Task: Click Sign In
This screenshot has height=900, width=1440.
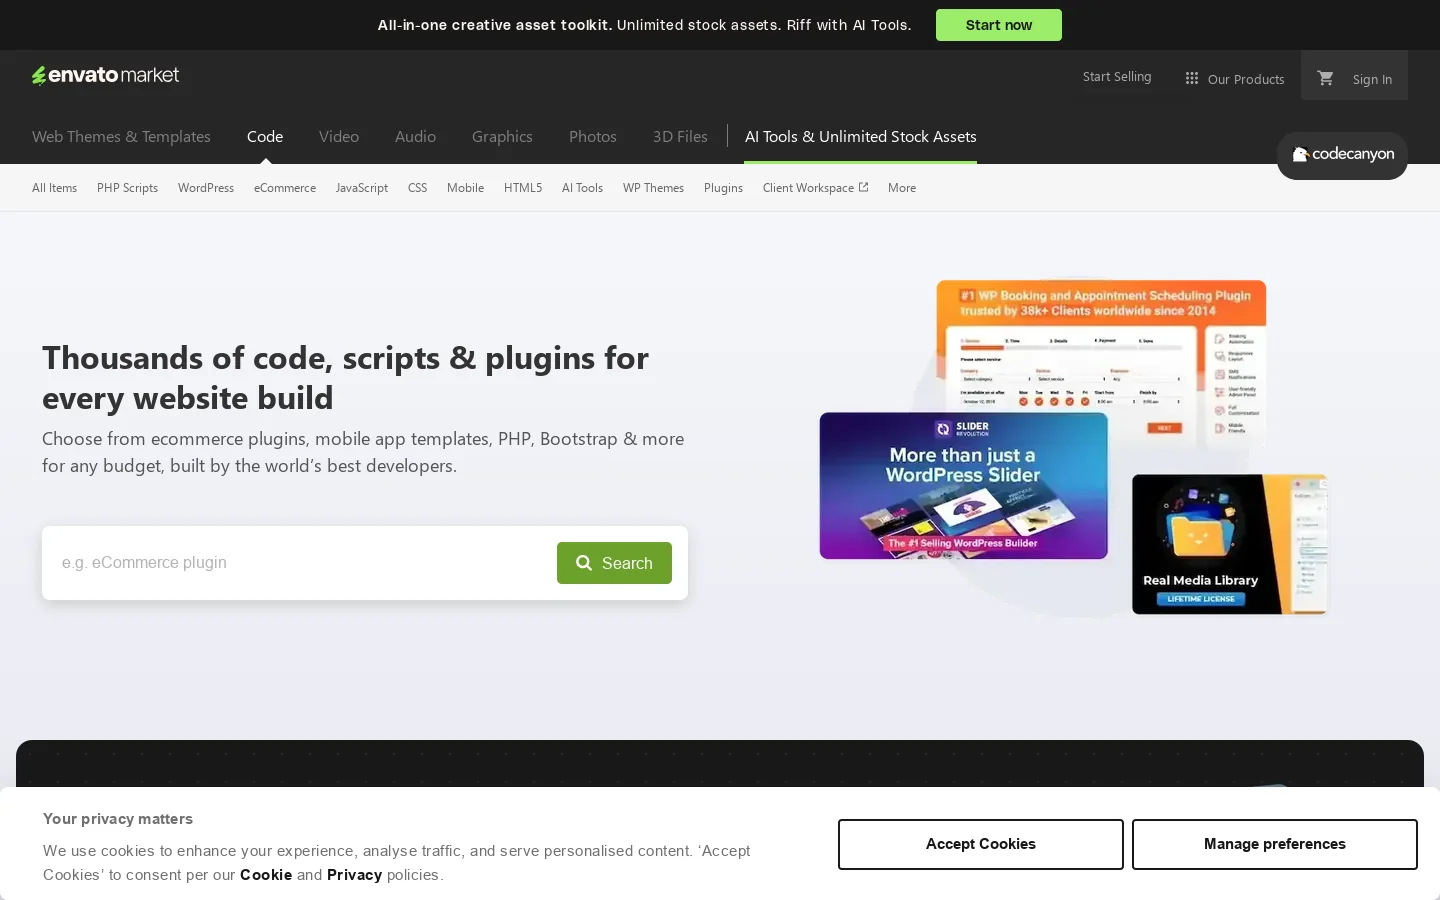Action: point(1372,79)
